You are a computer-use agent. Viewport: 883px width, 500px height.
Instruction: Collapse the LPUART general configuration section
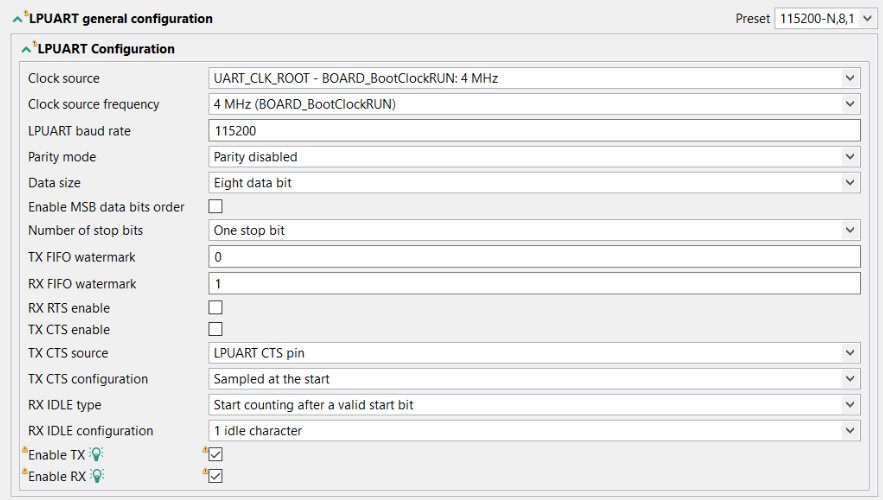coord(17,19)
